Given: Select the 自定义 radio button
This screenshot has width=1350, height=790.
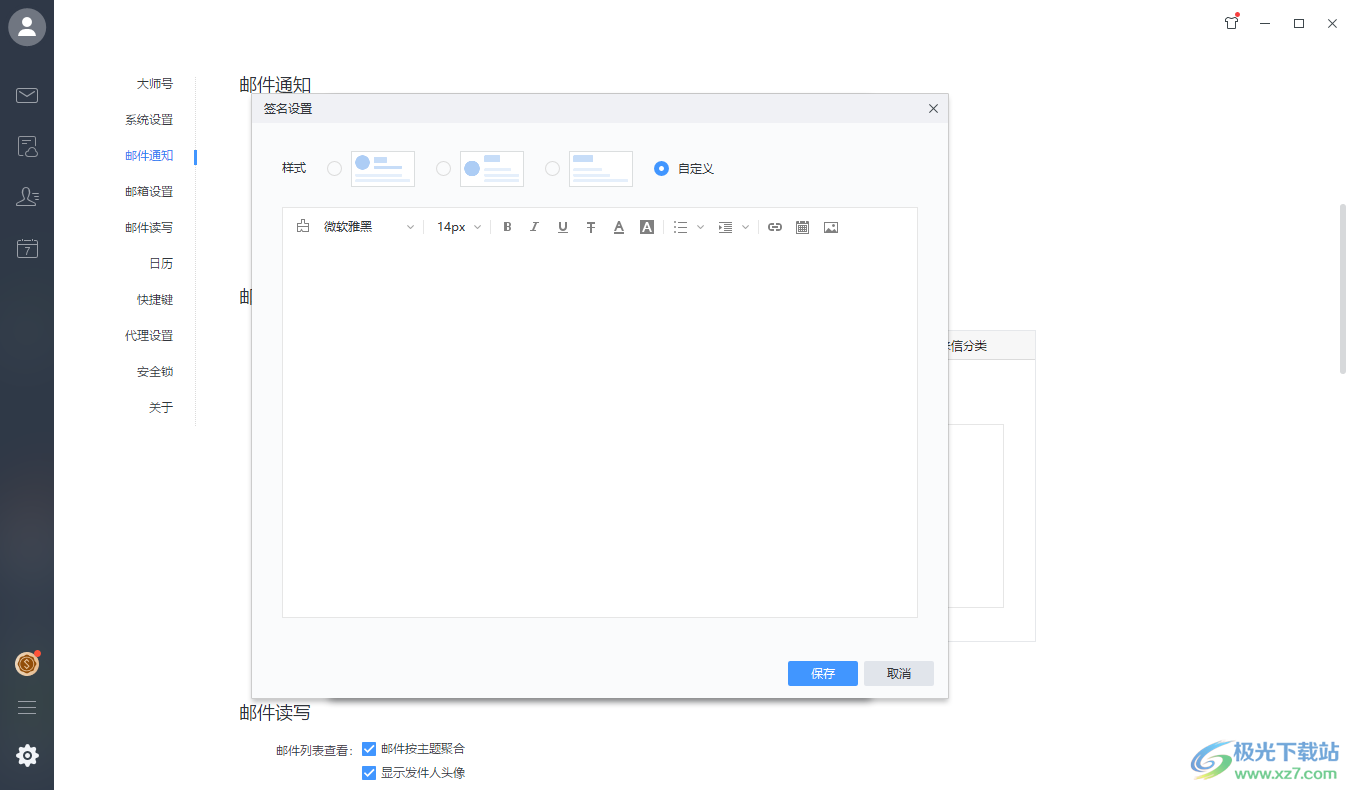Looking at the screenshot, I should pyautogui.click(x=661, y=169).
